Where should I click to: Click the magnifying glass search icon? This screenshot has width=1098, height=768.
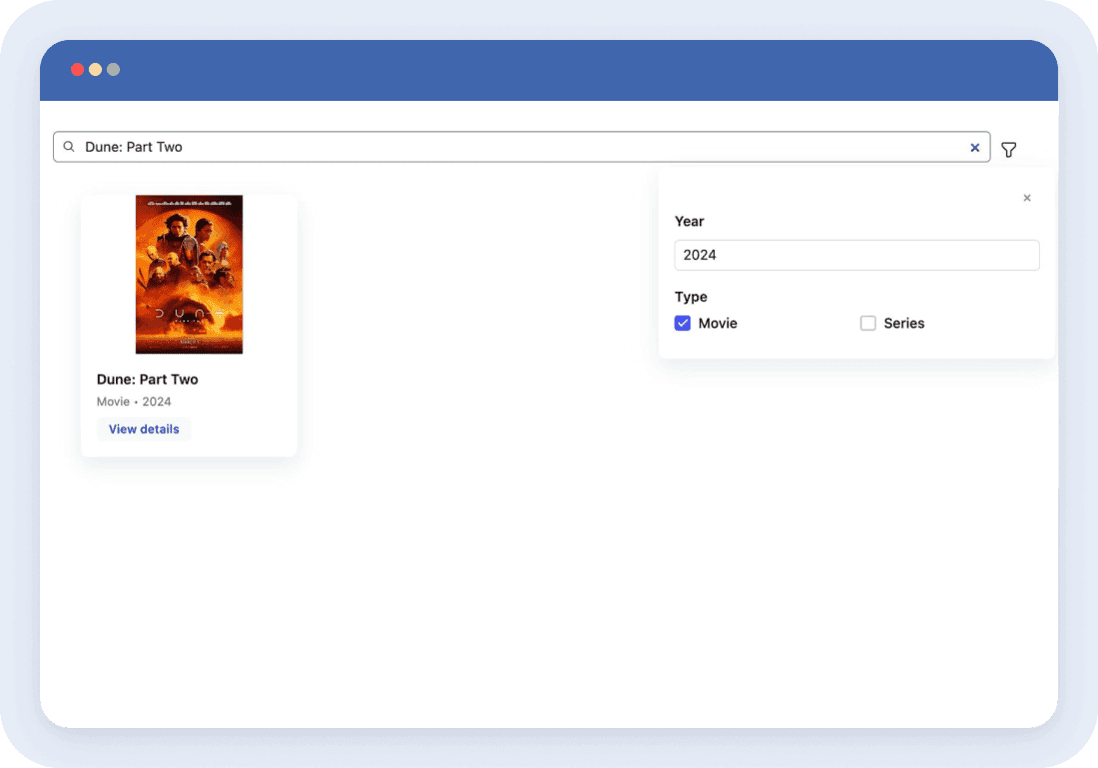[69, 147]
